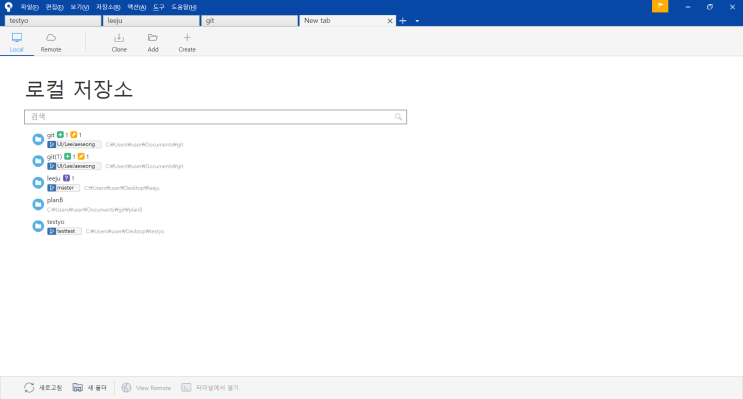The width and height of the screenshot is (743, 399).
Task: Select the testyo repository name
Action: (55, 222)
